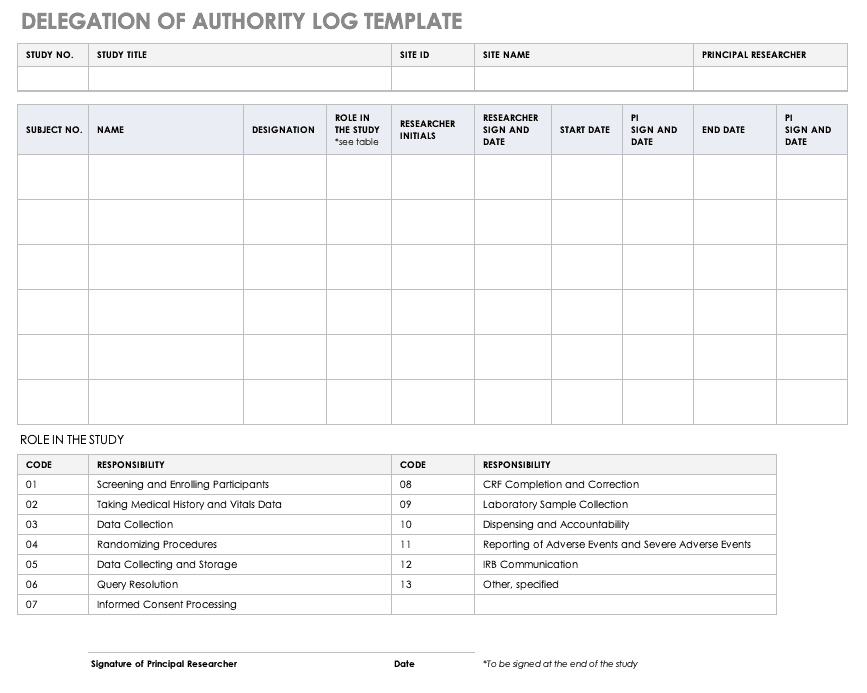Click first row cell under Name column
Image resolution: width=867 pixels, height=693 pixels.
166,177
